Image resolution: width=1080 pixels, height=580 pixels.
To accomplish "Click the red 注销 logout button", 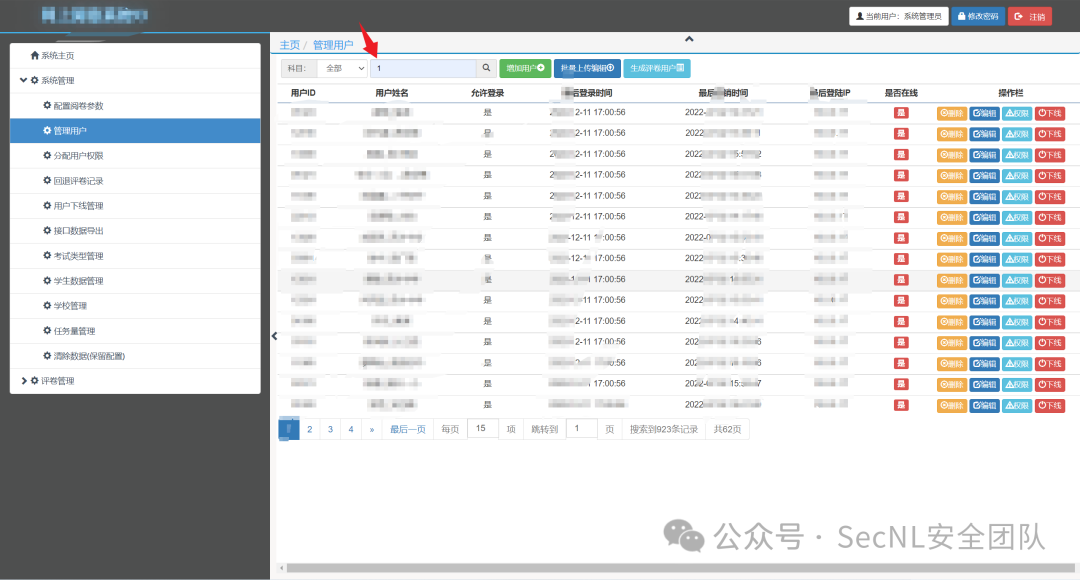I will click(x=1030, y=16).
